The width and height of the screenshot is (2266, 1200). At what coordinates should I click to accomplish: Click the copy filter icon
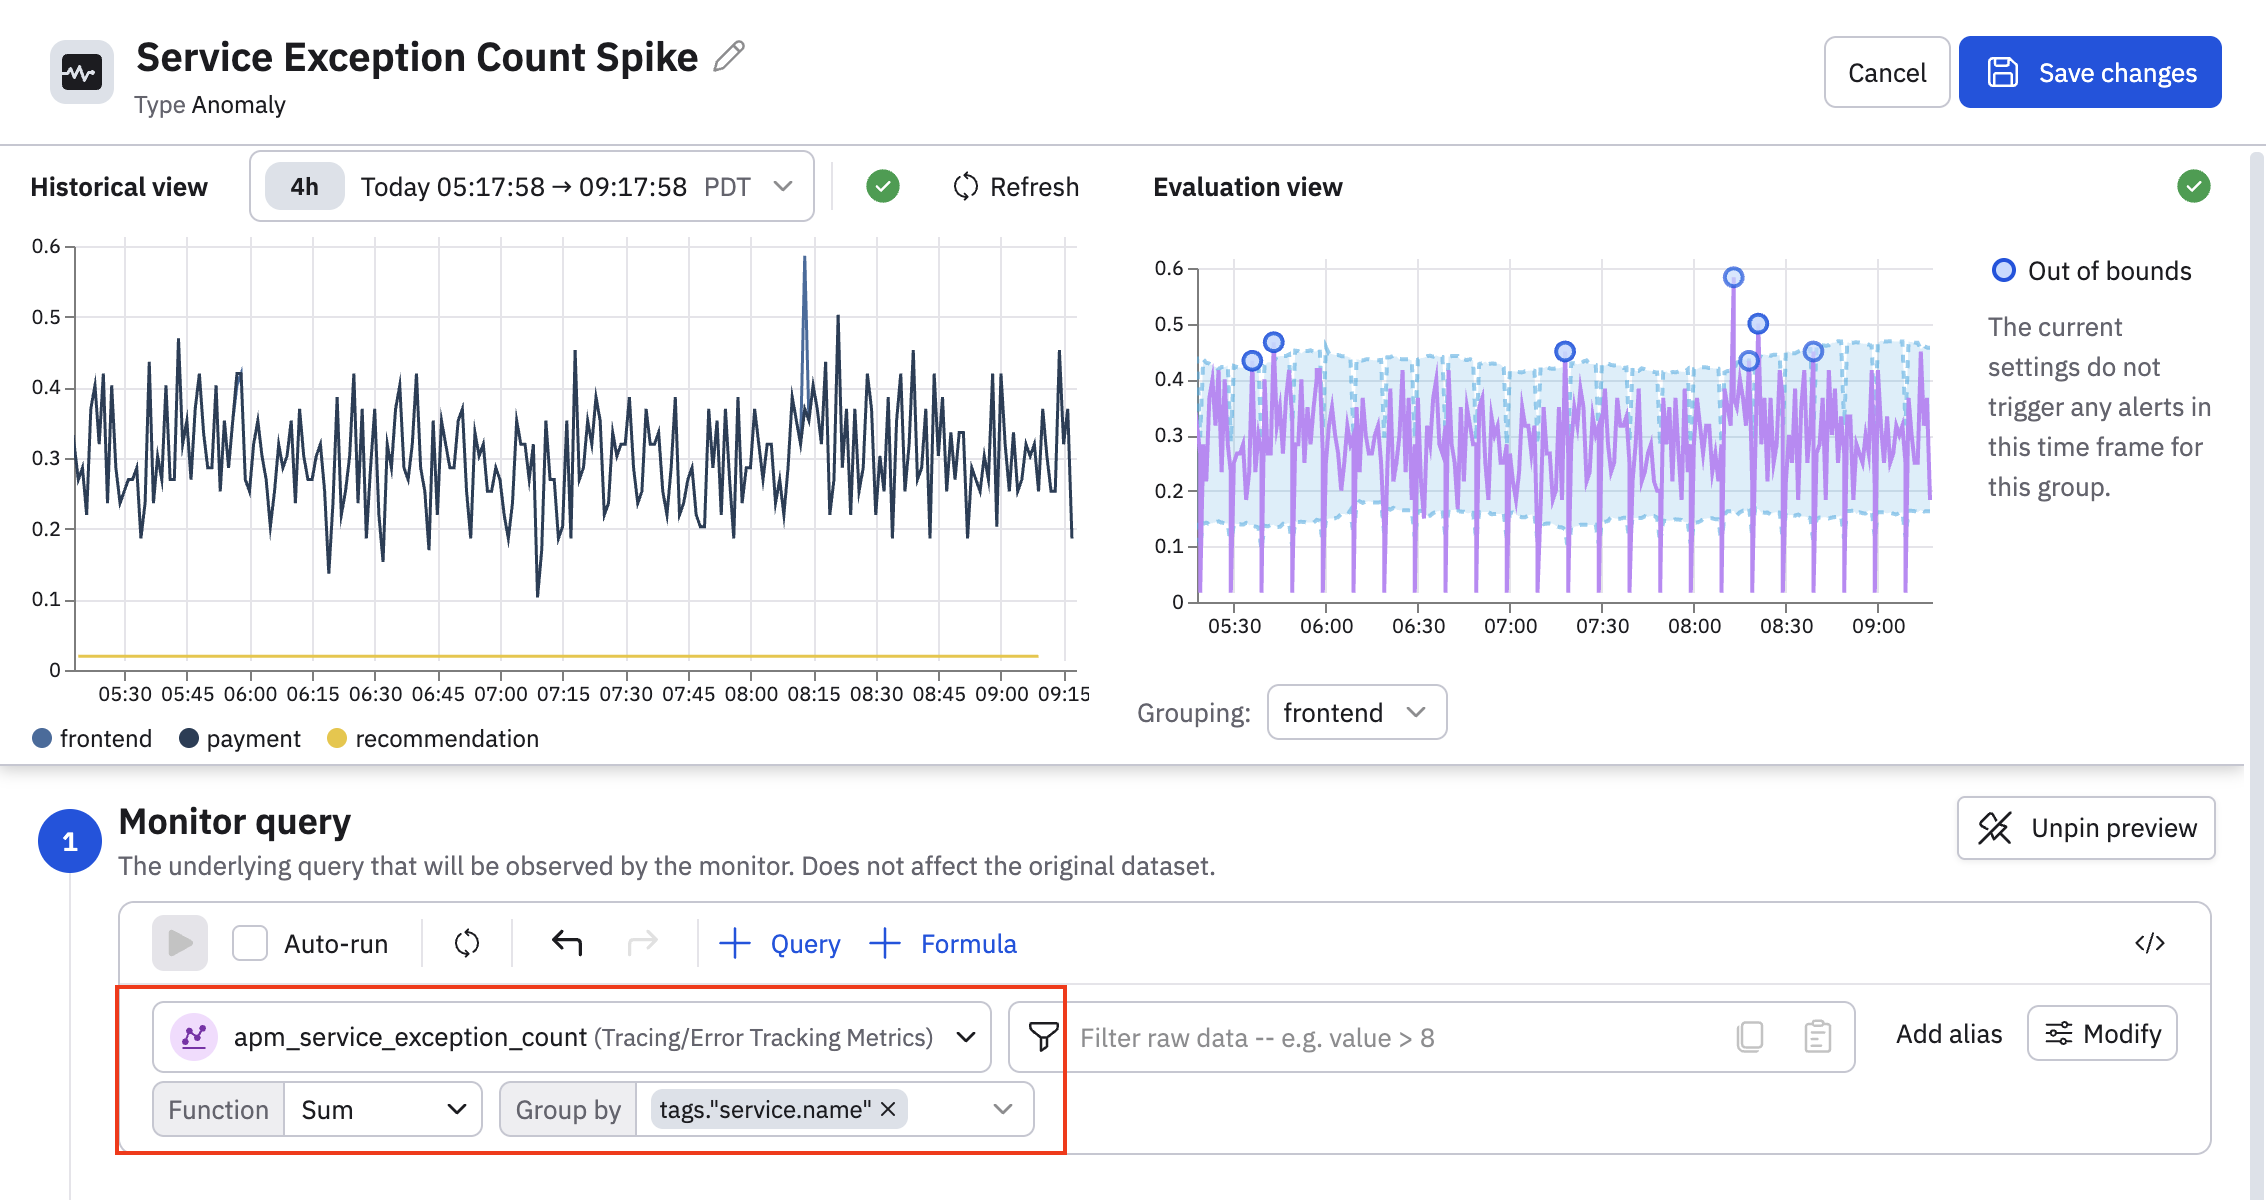tap(1750, 1037)
